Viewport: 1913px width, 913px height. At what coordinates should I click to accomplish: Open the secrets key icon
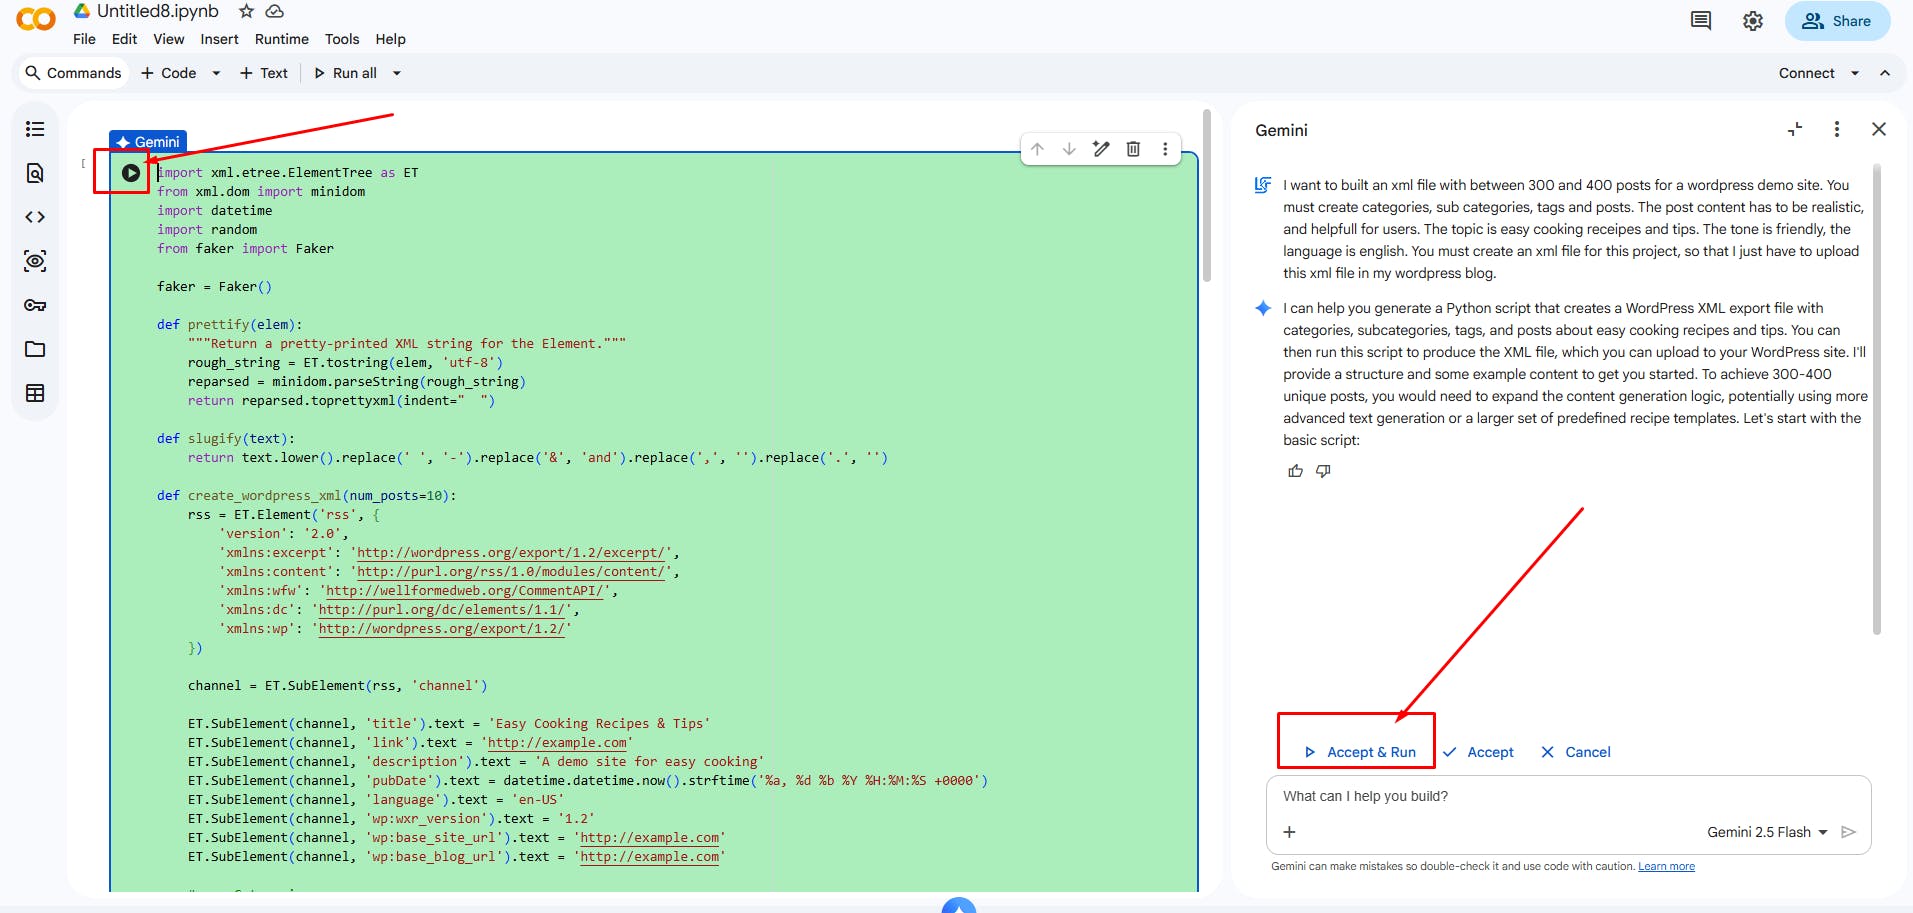[x=35, y=305]
